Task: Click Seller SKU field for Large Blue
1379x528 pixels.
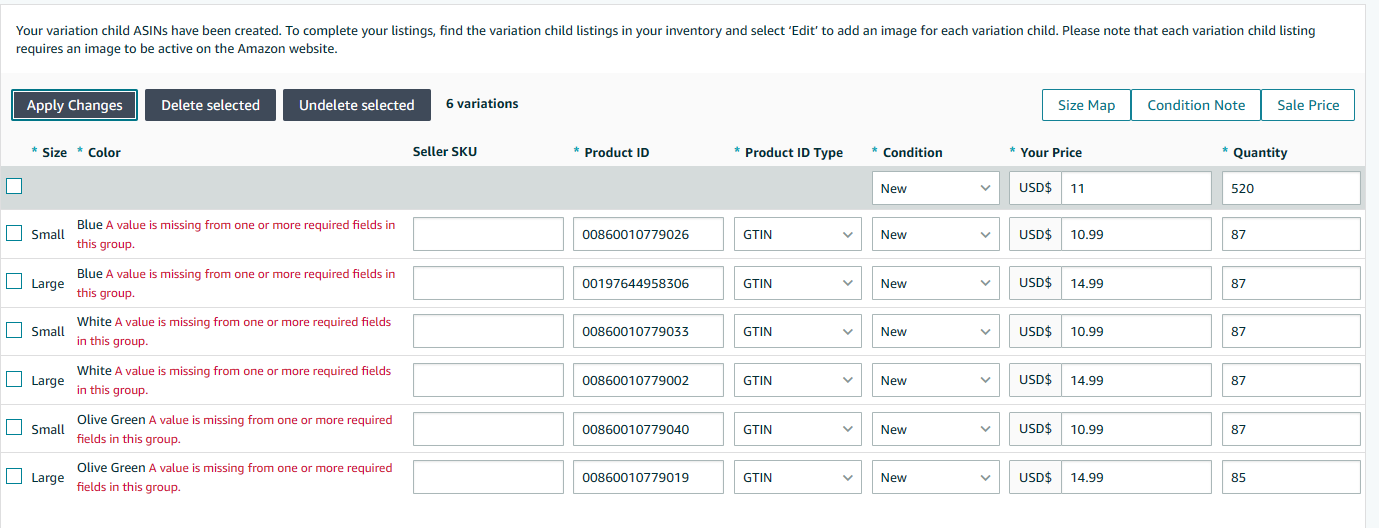Action: tap(488, 283)
